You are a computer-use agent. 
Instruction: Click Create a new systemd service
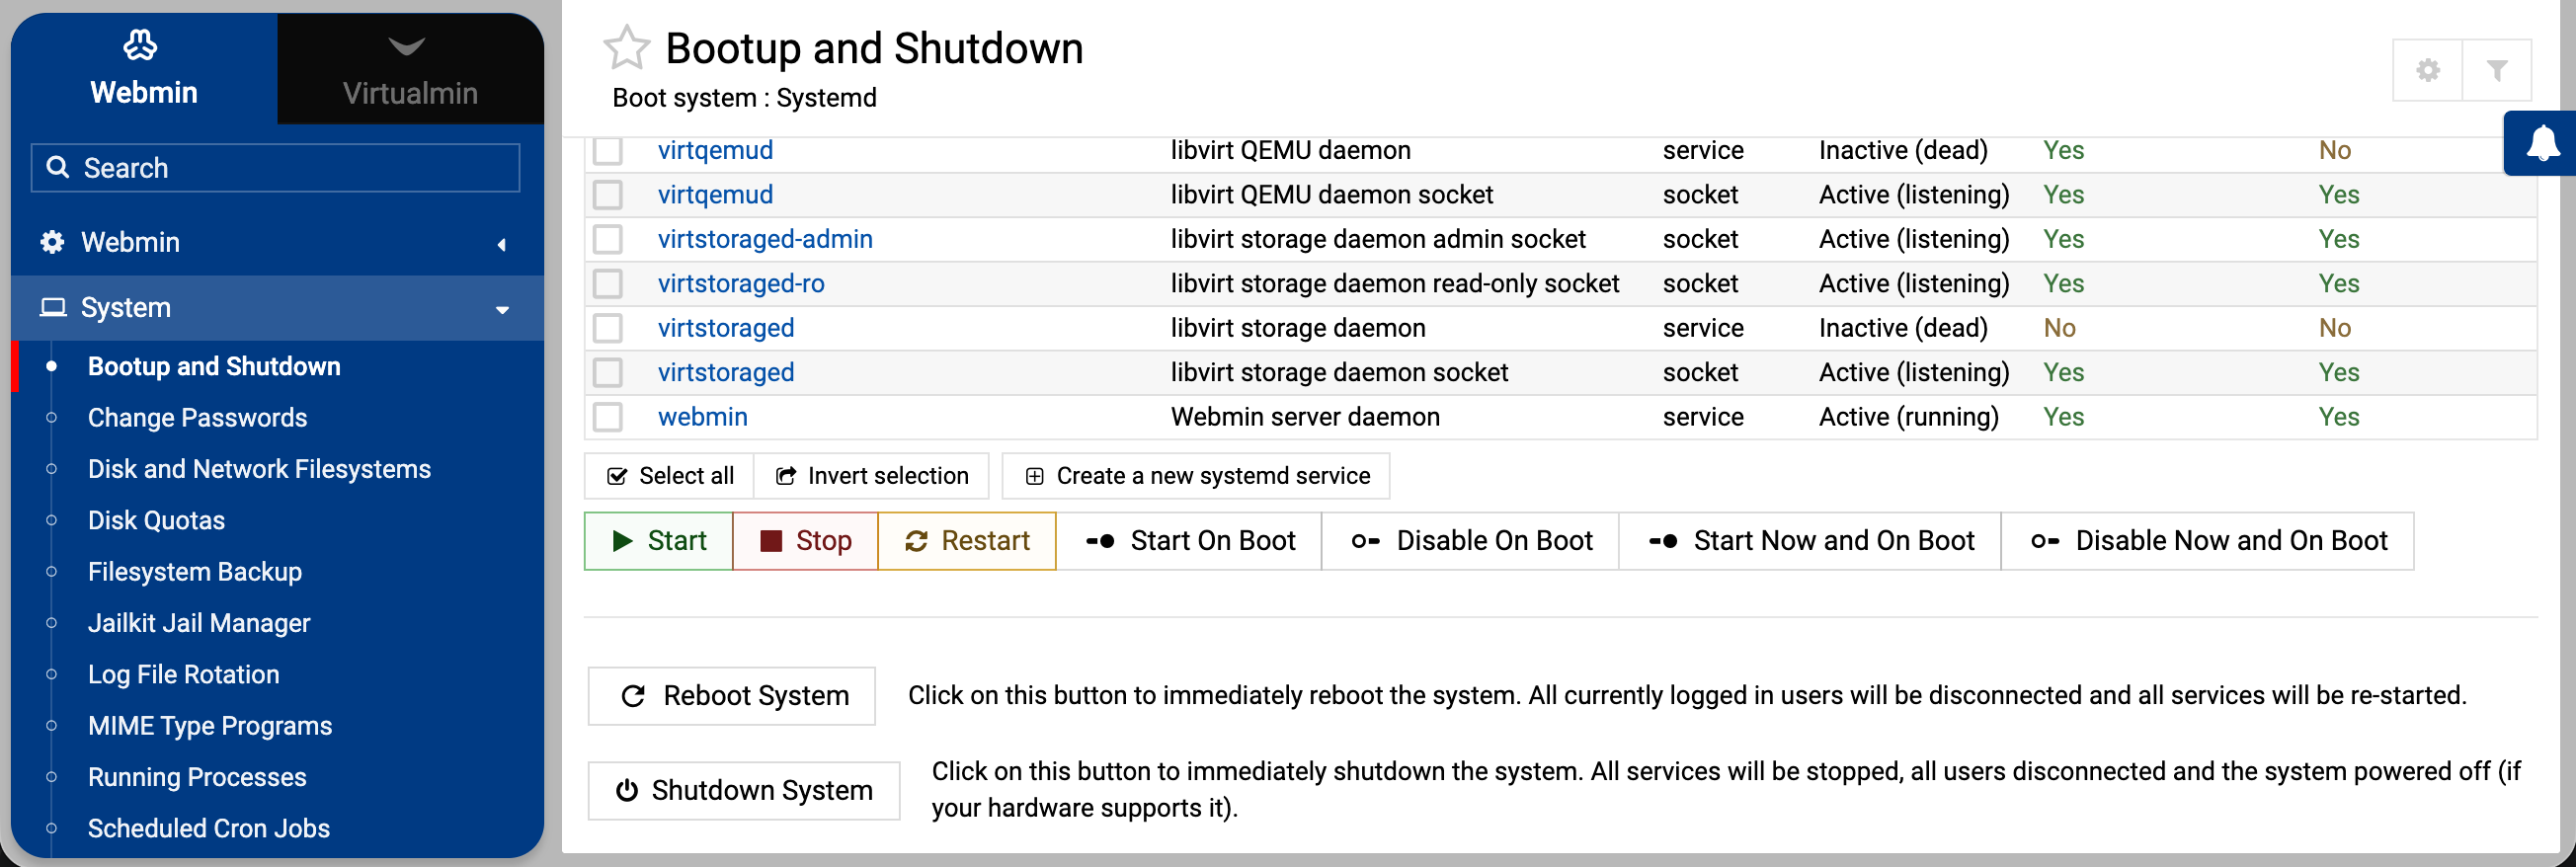pos(1195,476)
